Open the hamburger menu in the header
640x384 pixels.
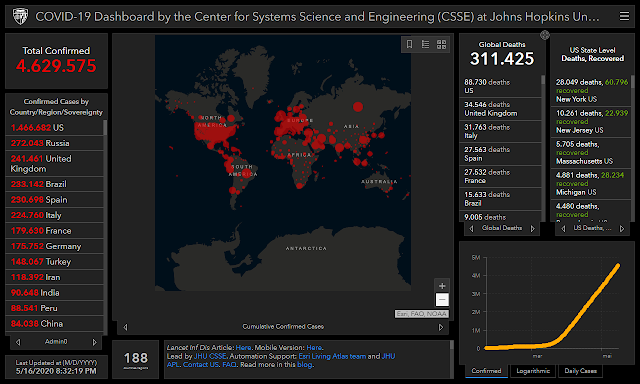624,16
